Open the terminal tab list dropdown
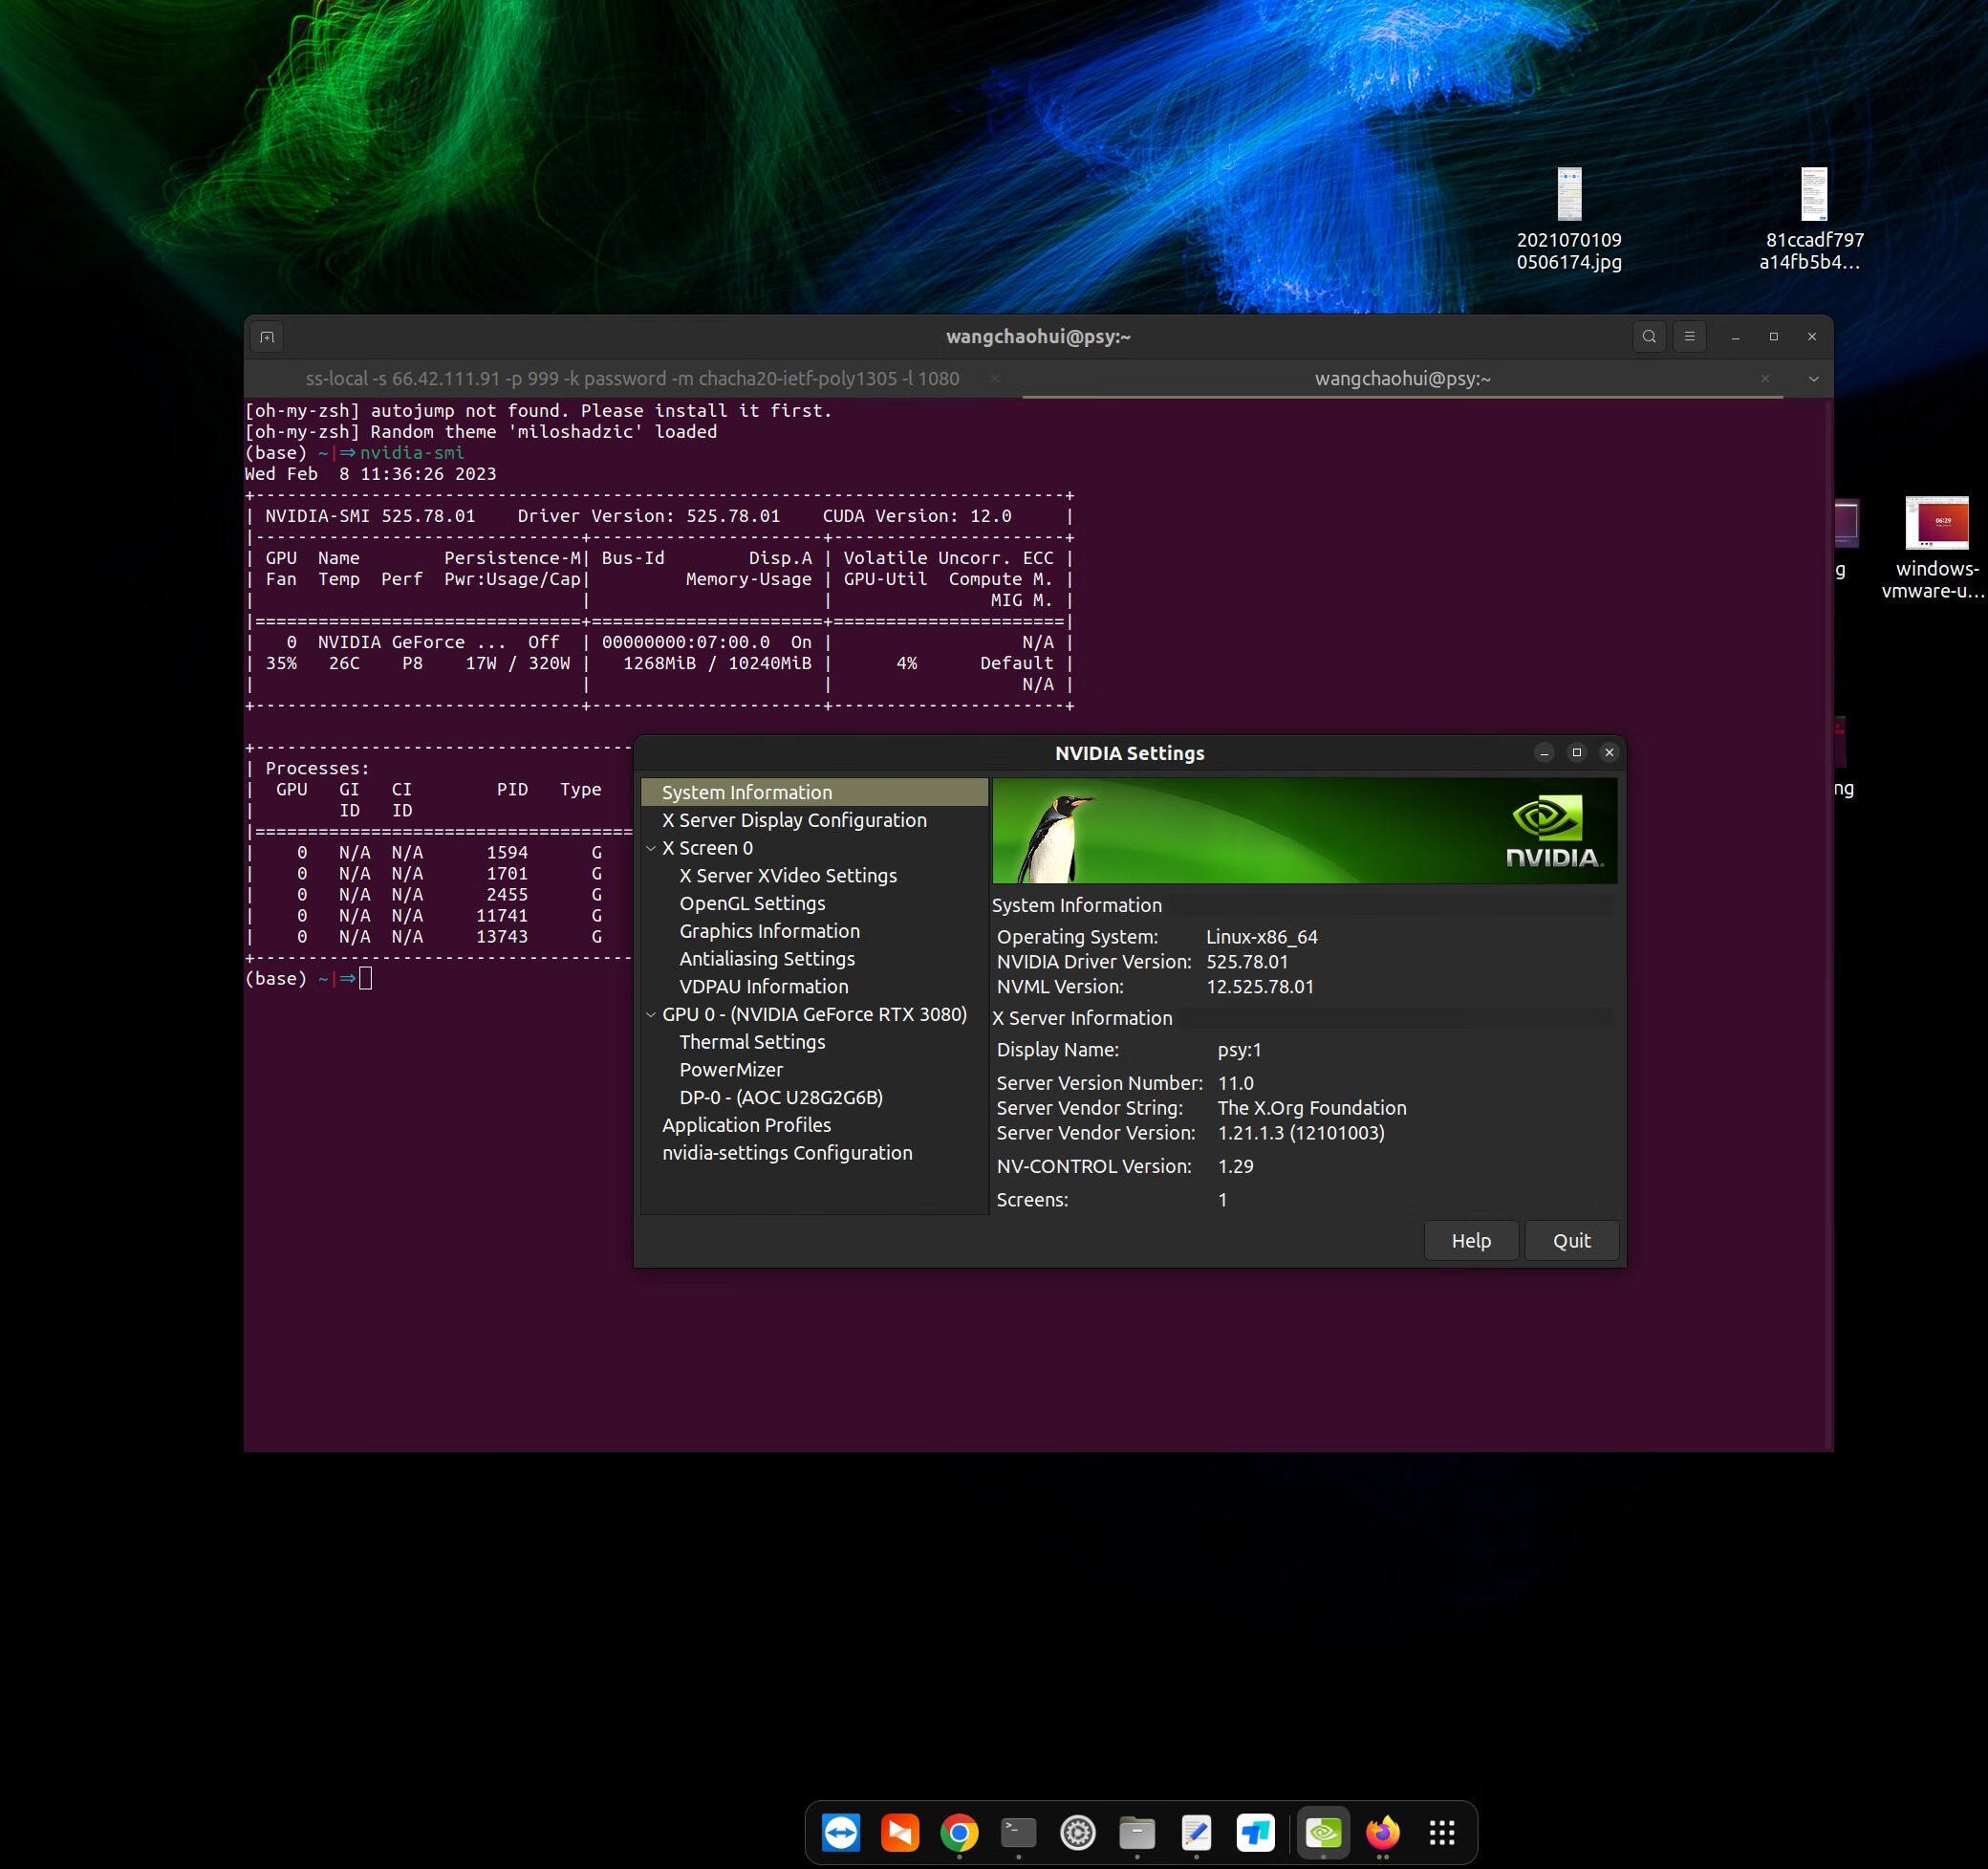The width and height of the screenshot is (1988, 1869). [1813, 379]
